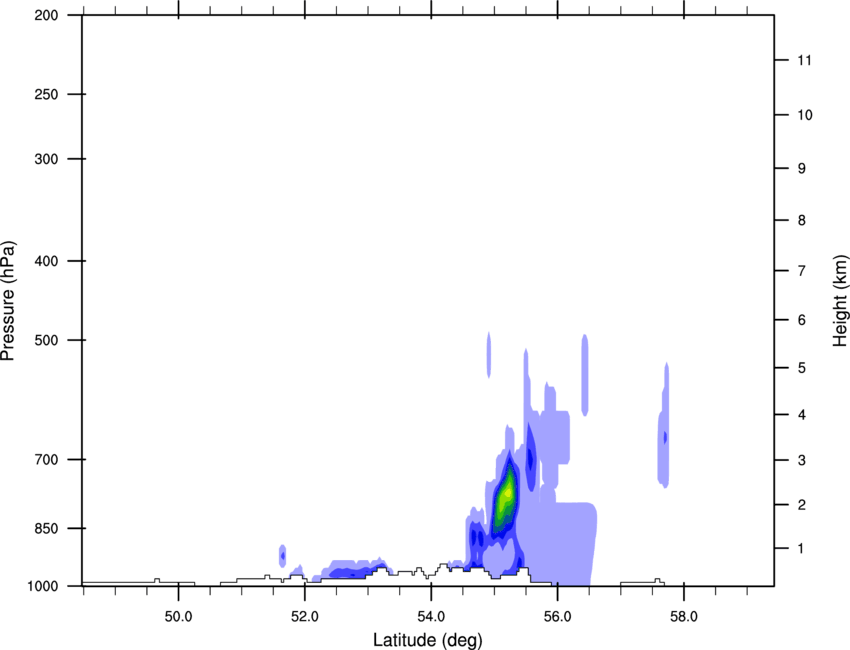Select the 500 pressure tick label

click(x=46, y=340)
